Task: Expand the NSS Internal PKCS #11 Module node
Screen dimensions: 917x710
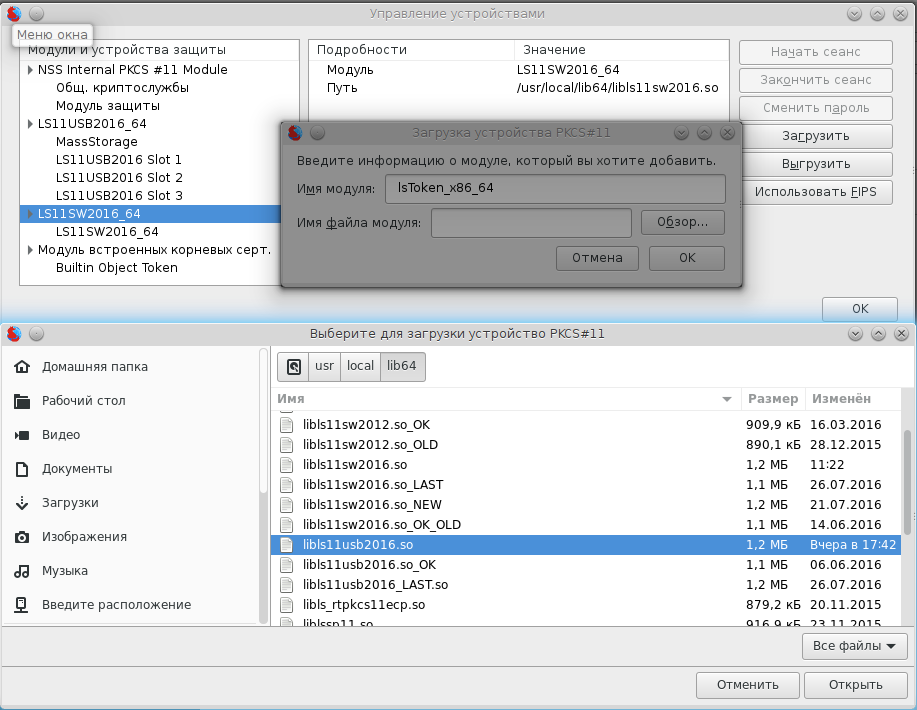Action: [30, 70]
